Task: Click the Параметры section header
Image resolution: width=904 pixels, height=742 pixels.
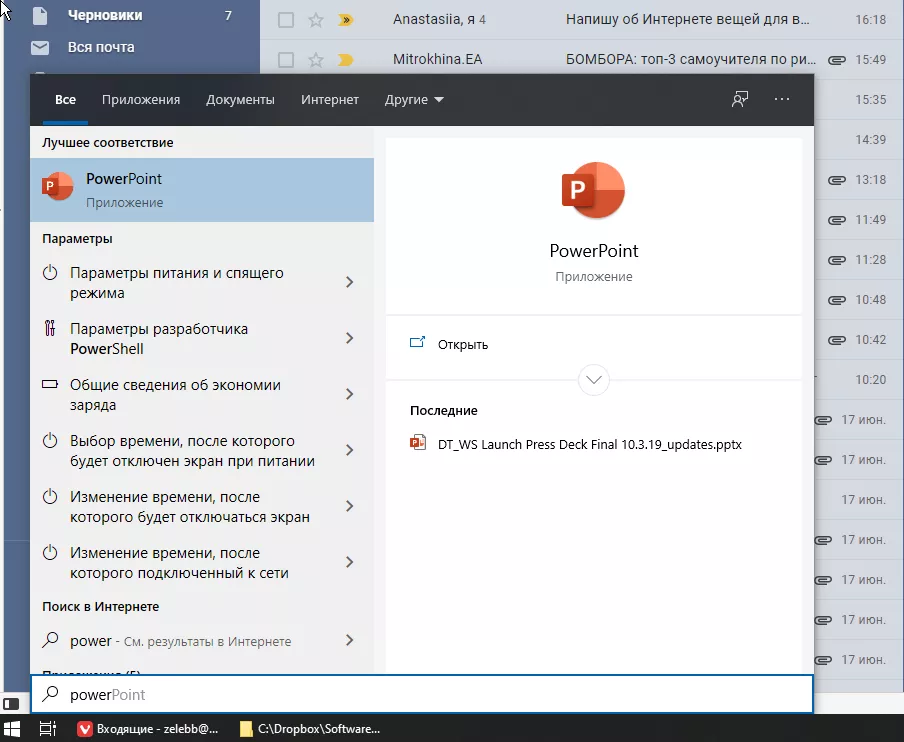Action: pyautogui.click(x=77, y=239)
